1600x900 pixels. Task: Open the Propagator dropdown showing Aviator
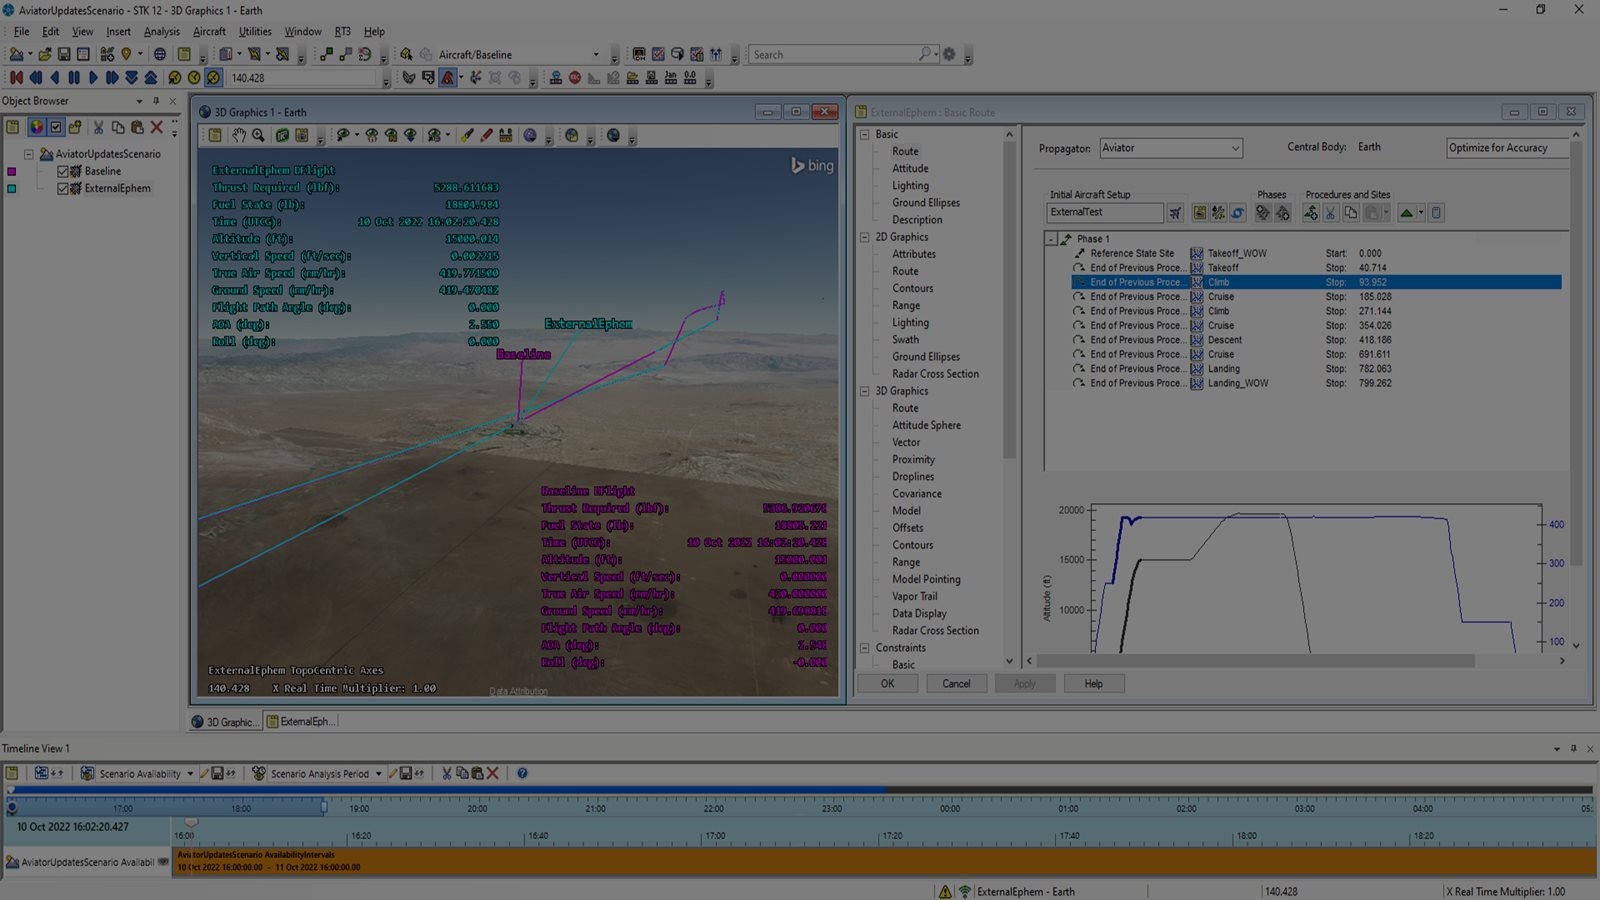pos(1238,147)
